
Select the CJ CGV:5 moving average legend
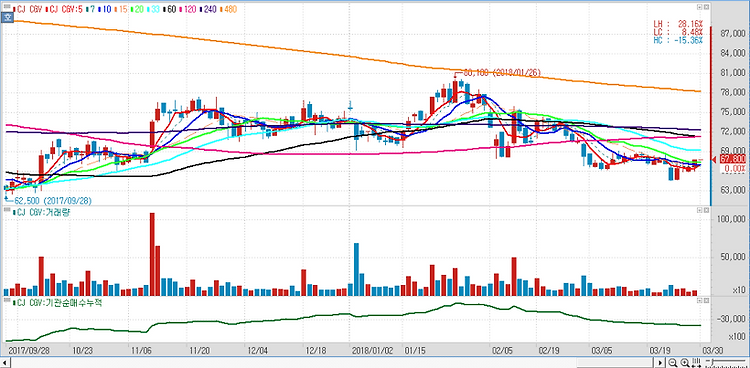(x=63, y=9)
